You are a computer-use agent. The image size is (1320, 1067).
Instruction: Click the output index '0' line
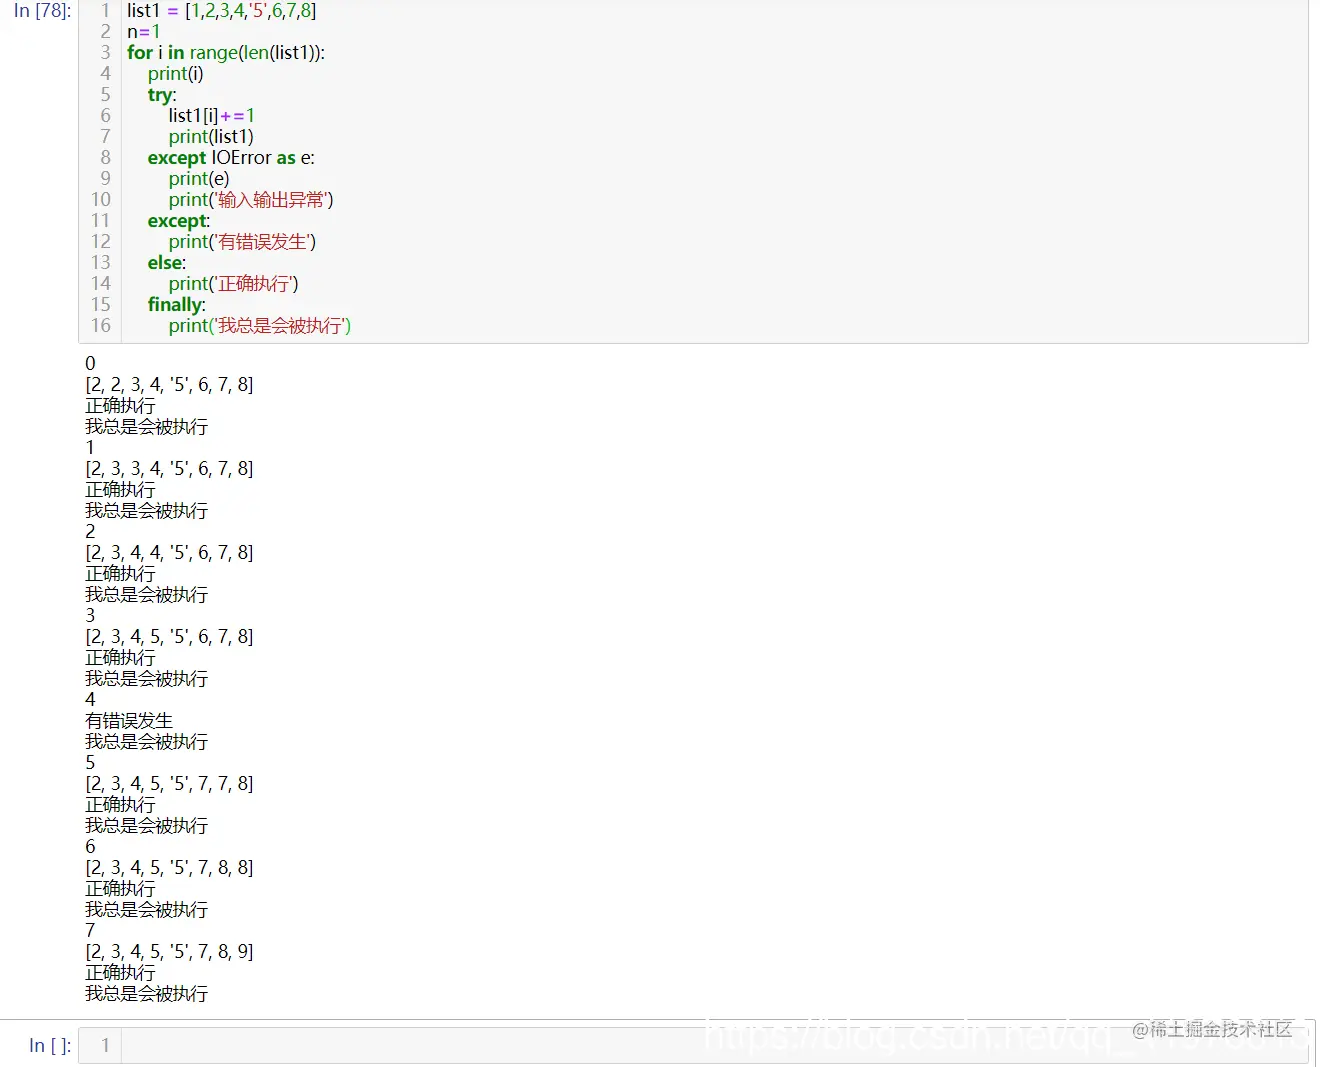pyautogui.click(x=90, y=364)
